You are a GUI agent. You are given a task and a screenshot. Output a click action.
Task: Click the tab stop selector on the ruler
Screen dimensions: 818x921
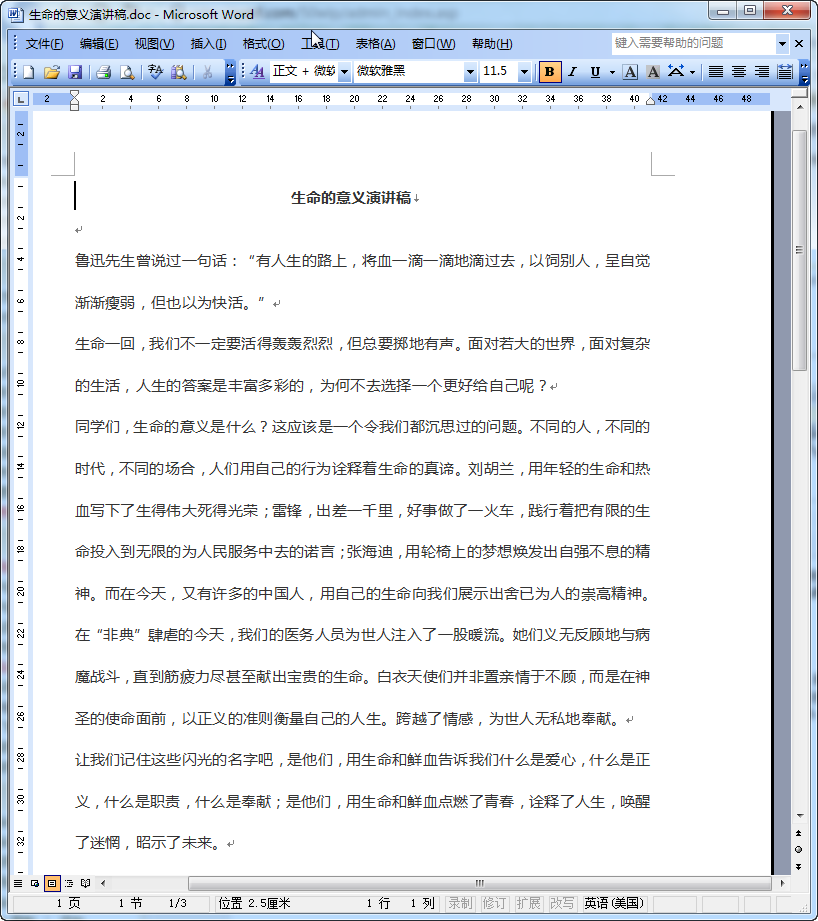pos(21,99)
